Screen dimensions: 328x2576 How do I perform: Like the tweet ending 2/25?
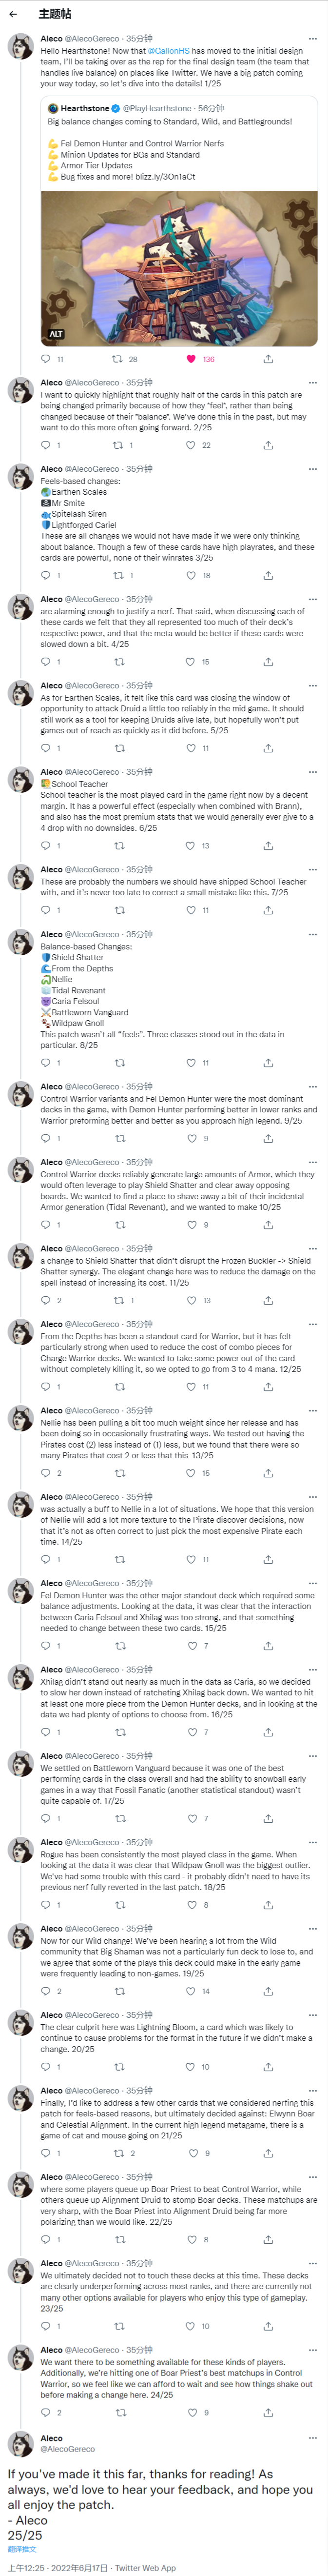(191, 445)
